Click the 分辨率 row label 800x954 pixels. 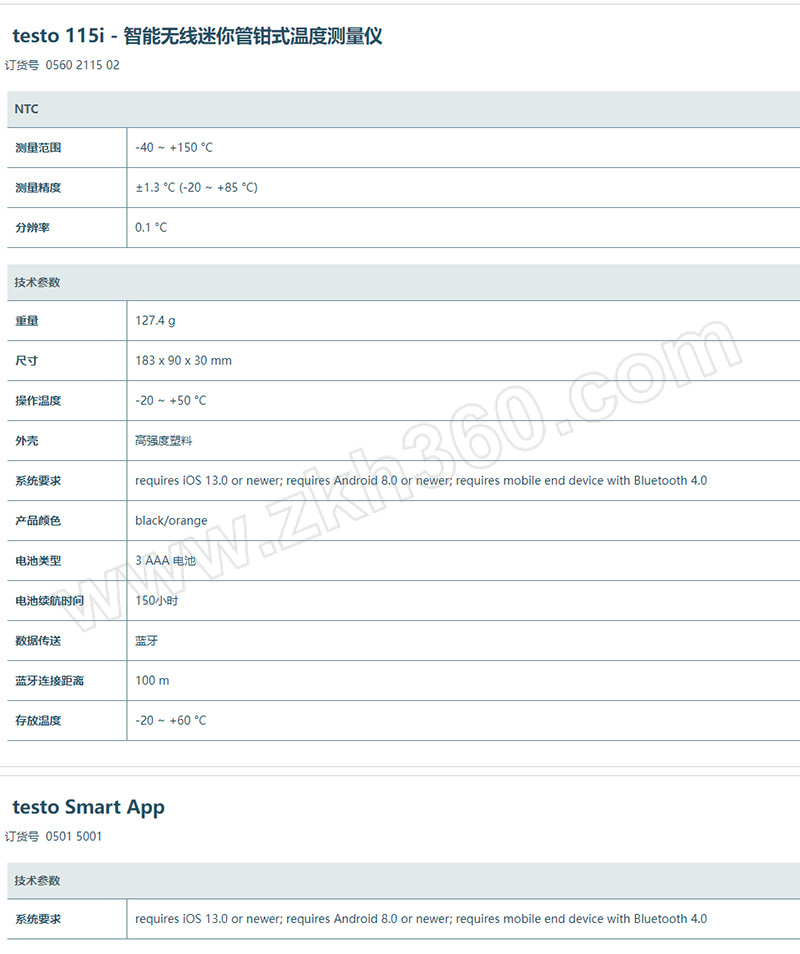tap(32, 228)
